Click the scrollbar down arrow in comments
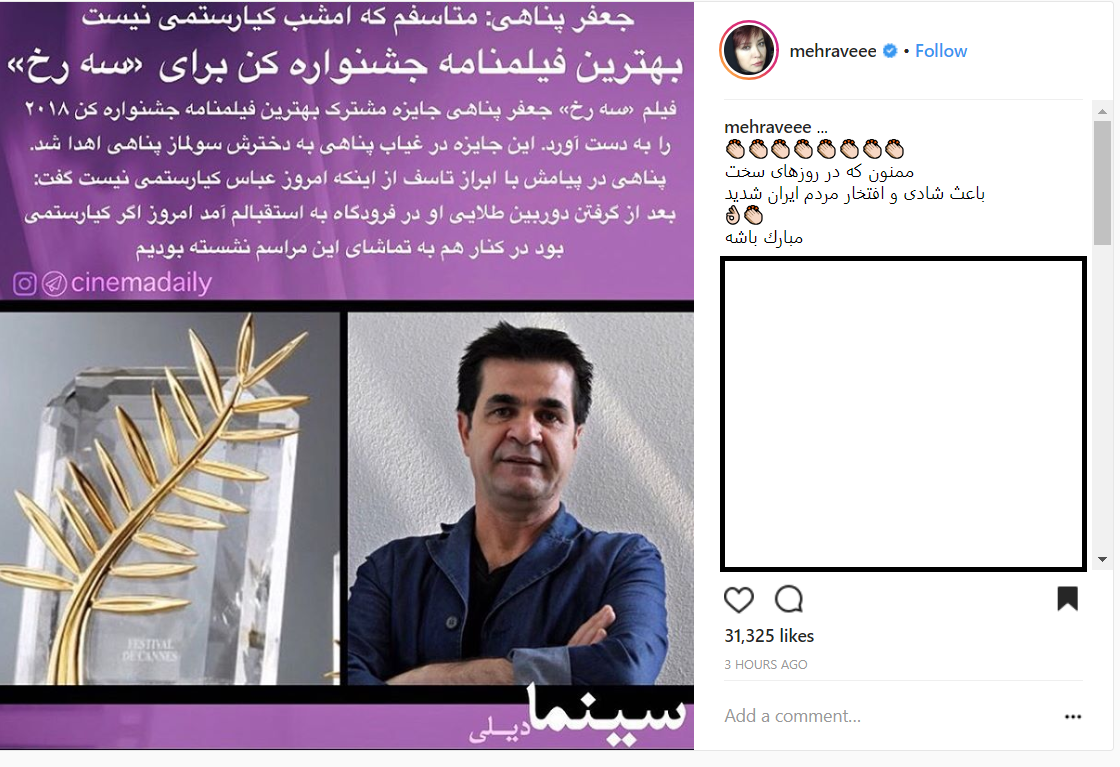Image resolution: width=1120 pixels, height=767 pixels. 1102,559
